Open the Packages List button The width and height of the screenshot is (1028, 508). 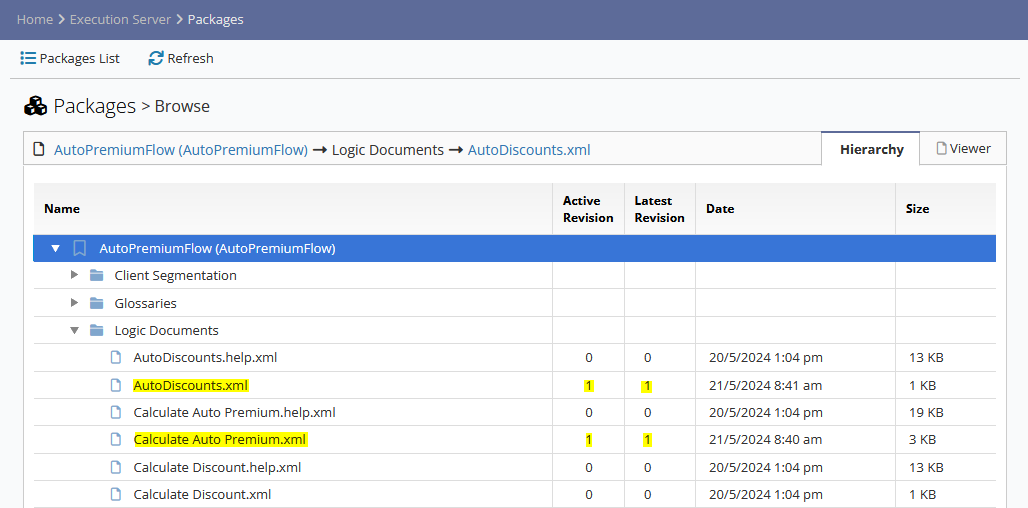point(70,58)
